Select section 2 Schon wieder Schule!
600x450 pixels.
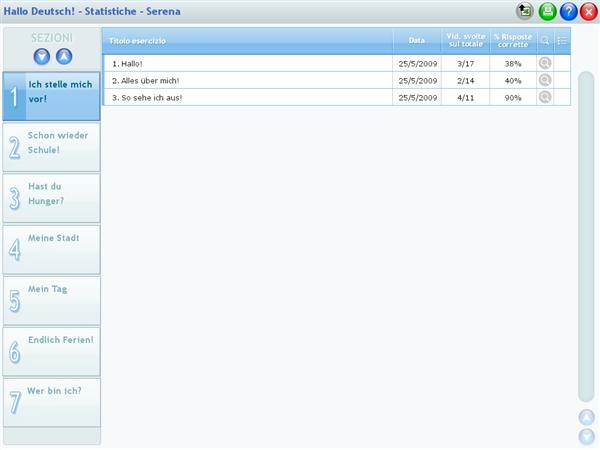[51, 147]
